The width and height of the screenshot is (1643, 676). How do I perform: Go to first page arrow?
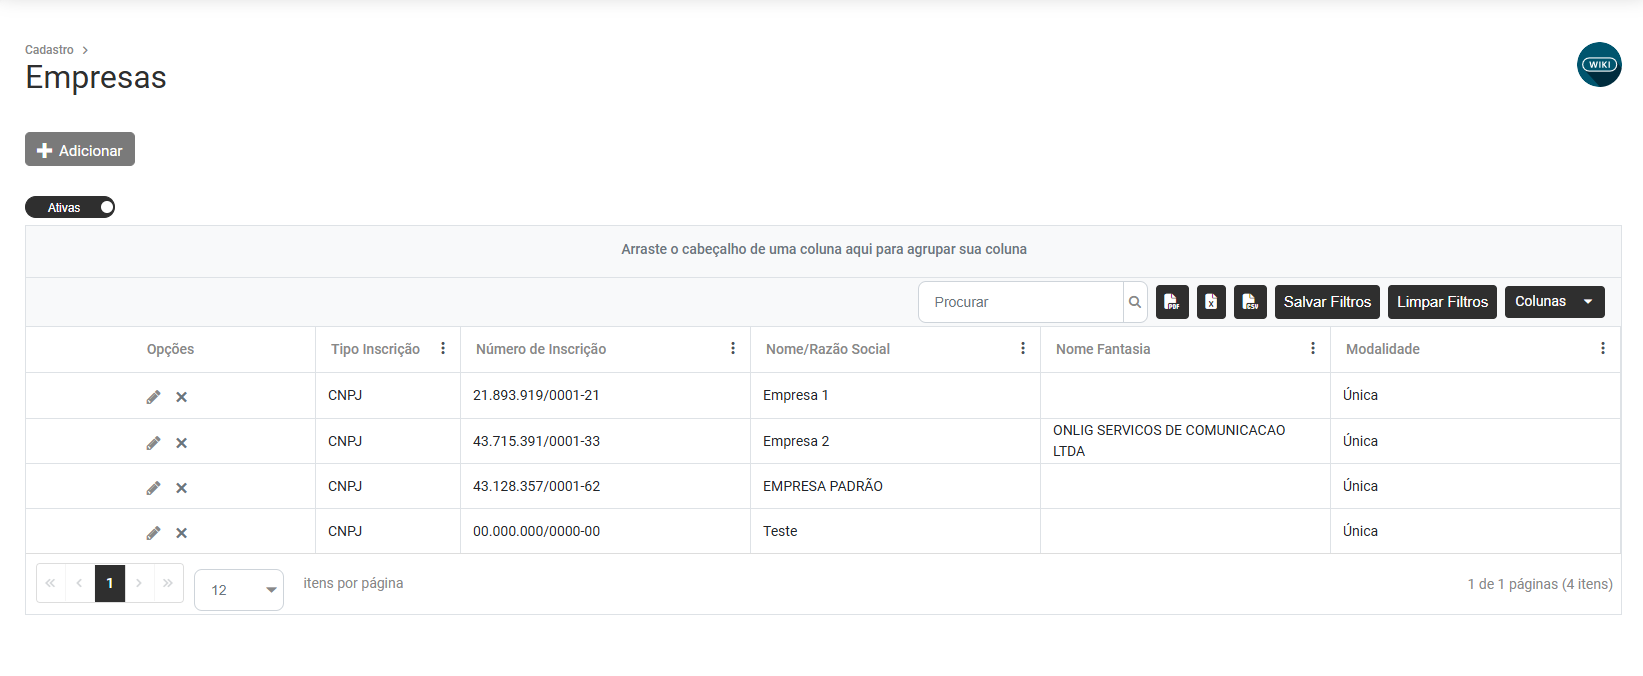pyautogui.click(x=50, y=583)
